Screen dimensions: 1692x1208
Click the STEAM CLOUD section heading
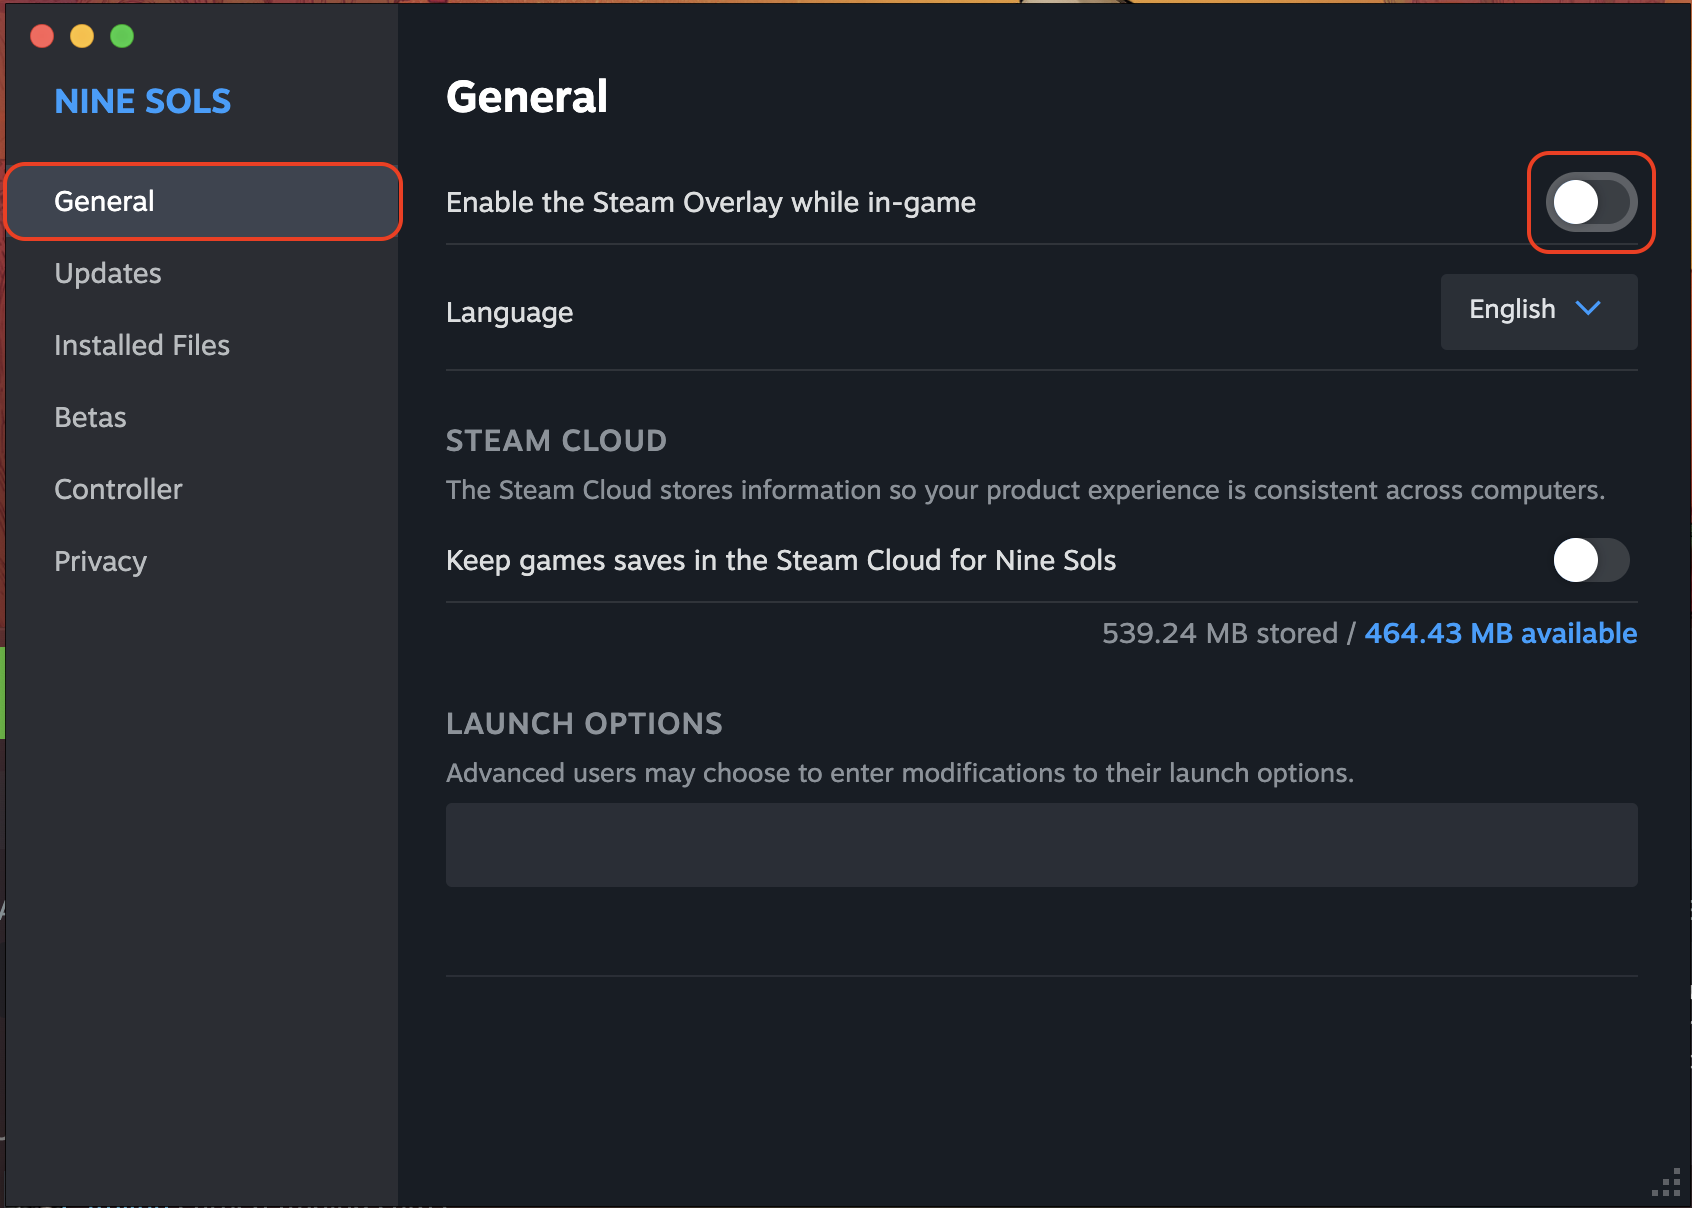556,440
